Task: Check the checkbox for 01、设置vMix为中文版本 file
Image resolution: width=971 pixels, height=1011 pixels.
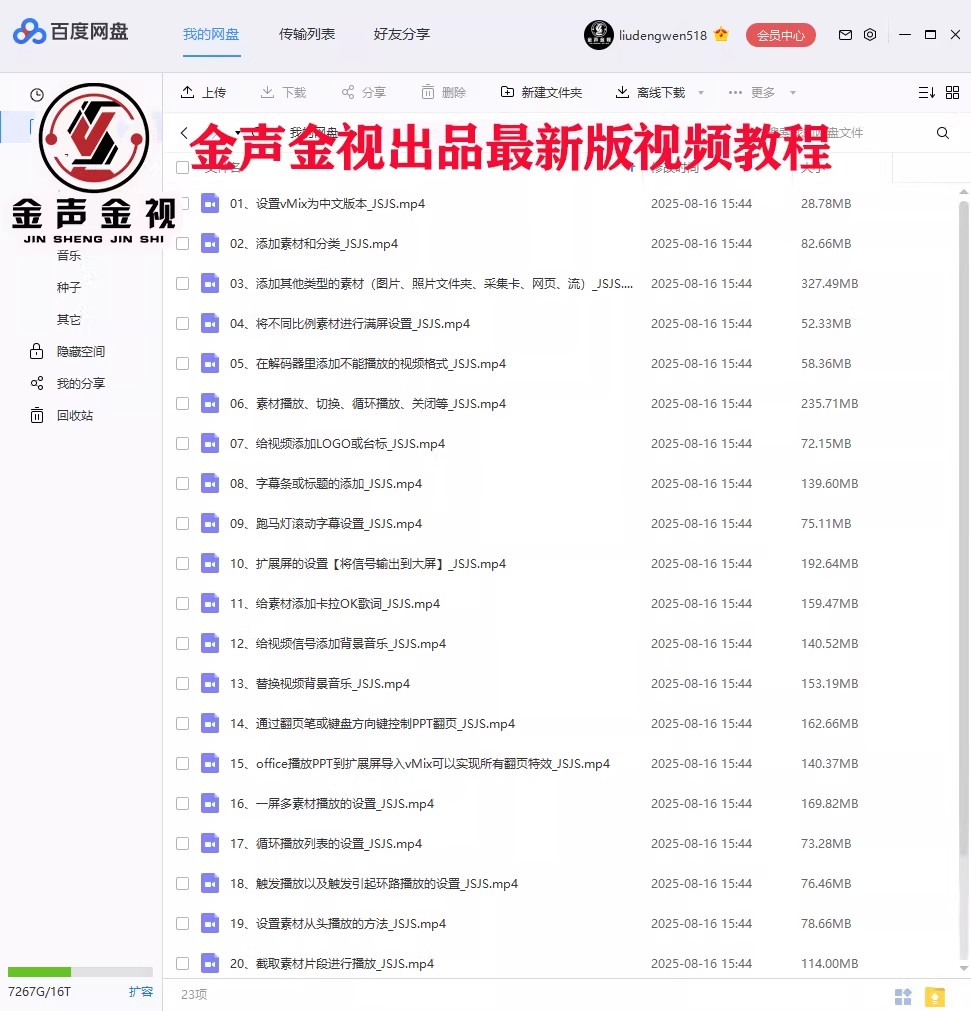Action: pyautogui.click(x=182, y=203)
